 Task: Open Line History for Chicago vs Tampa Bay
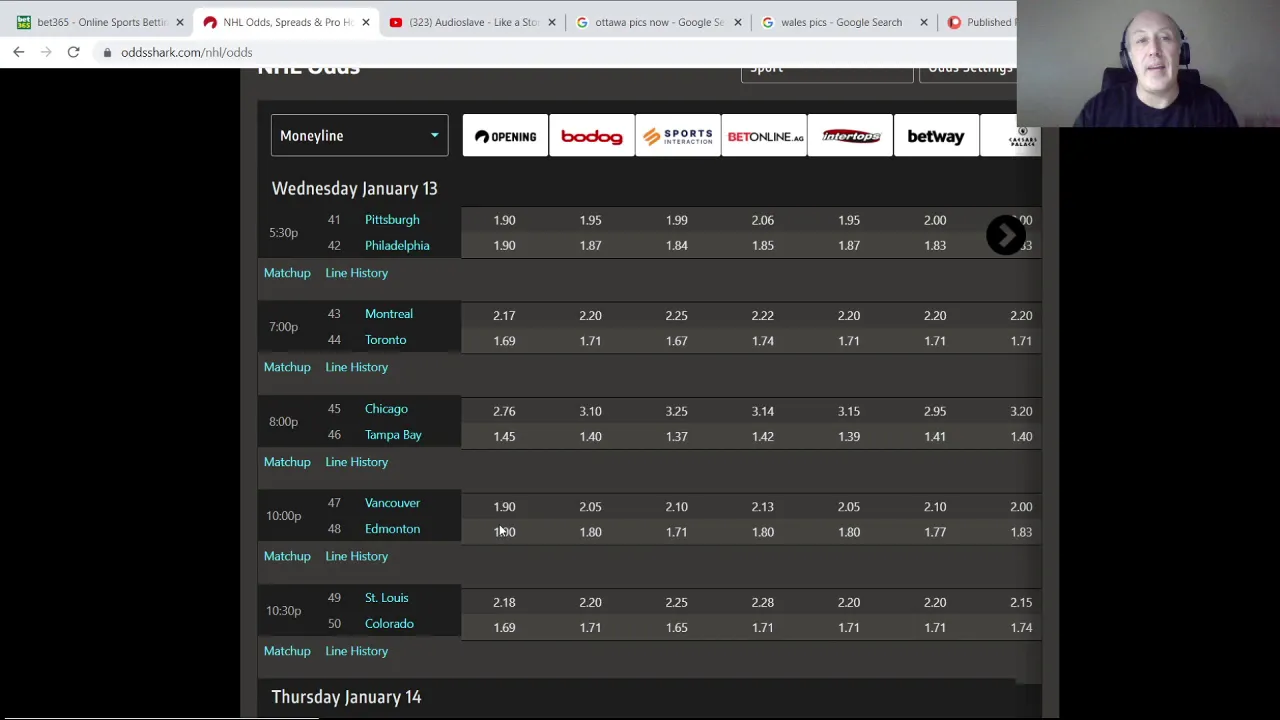coord(356,462)
